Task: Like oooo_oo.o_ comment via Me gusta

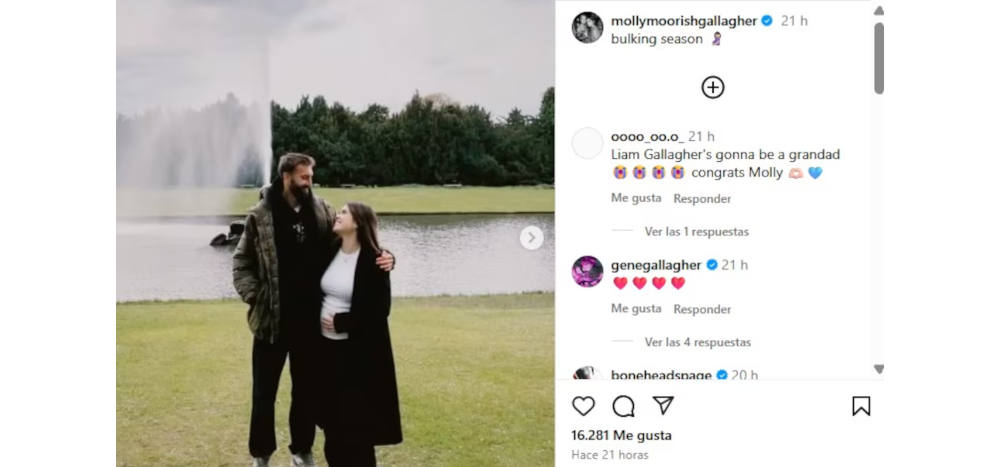Action: 636,198
